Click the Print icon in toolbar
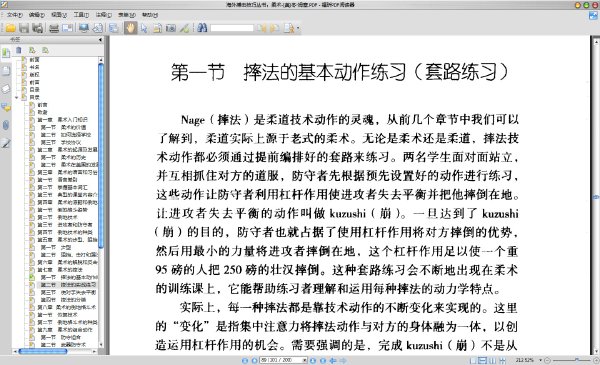 (x=54, y=28)
